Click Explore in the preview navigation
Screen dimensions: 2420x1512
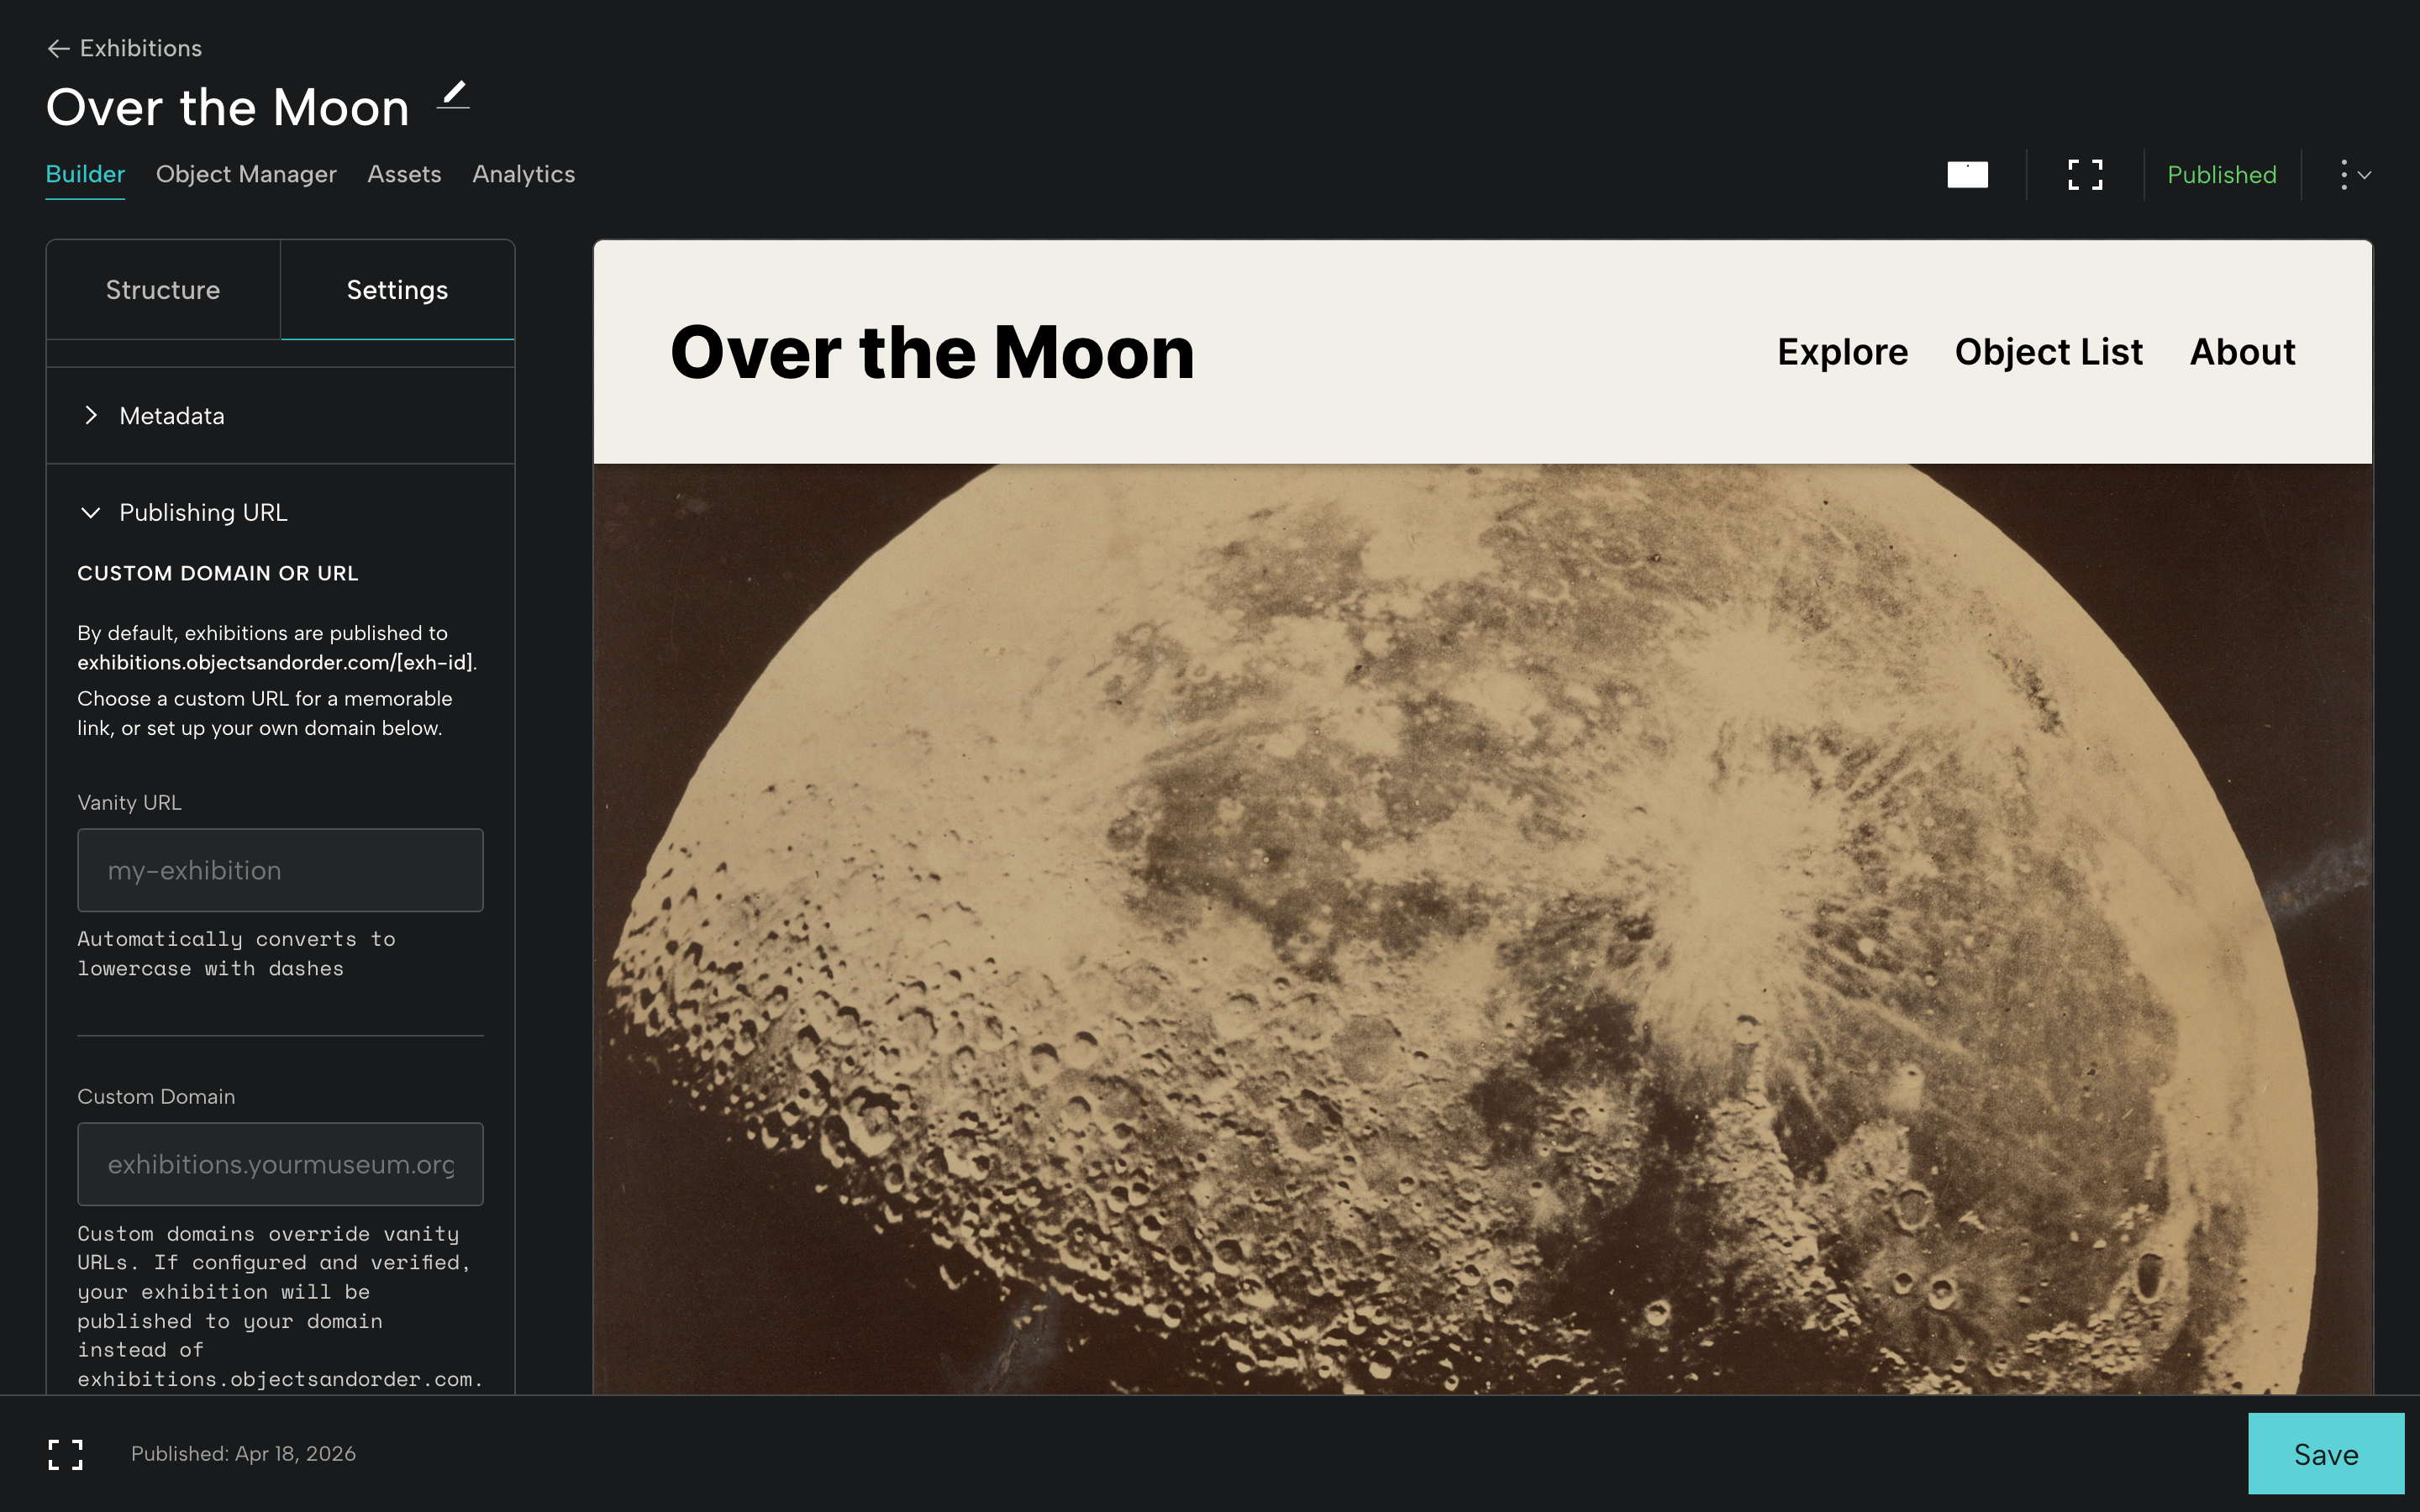tap(1842, 352)
